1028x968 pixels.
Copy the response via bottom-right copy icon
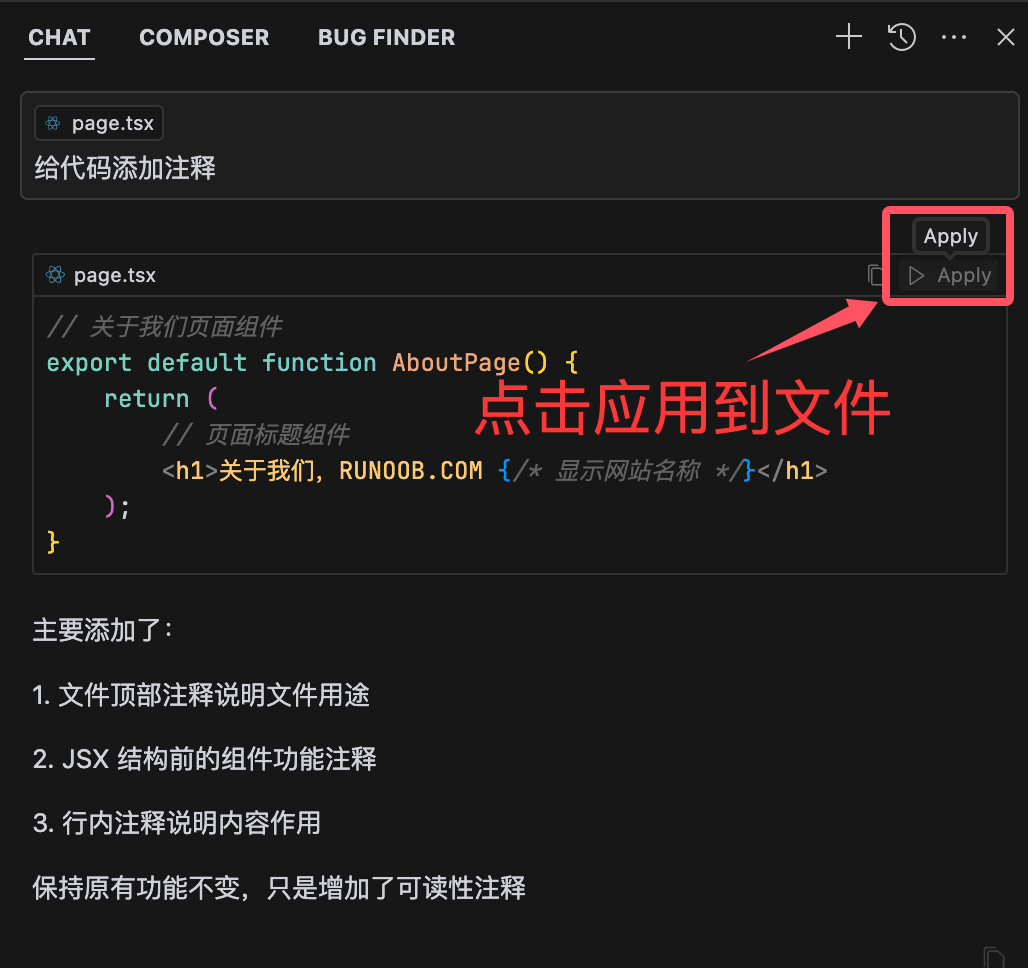click(992, 955)
